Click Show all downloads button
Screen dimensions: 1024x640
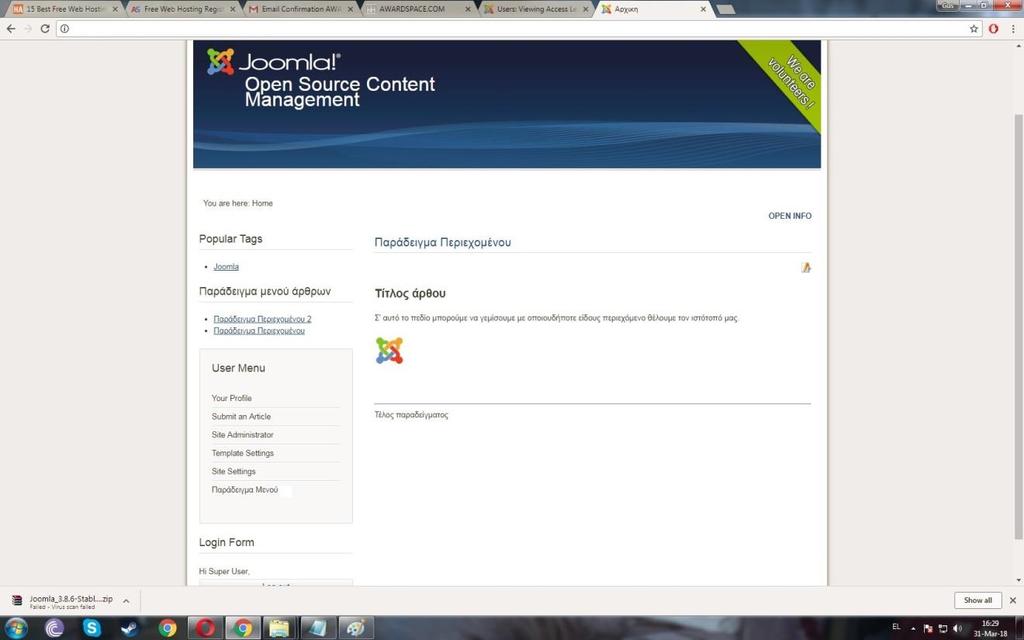978,600
